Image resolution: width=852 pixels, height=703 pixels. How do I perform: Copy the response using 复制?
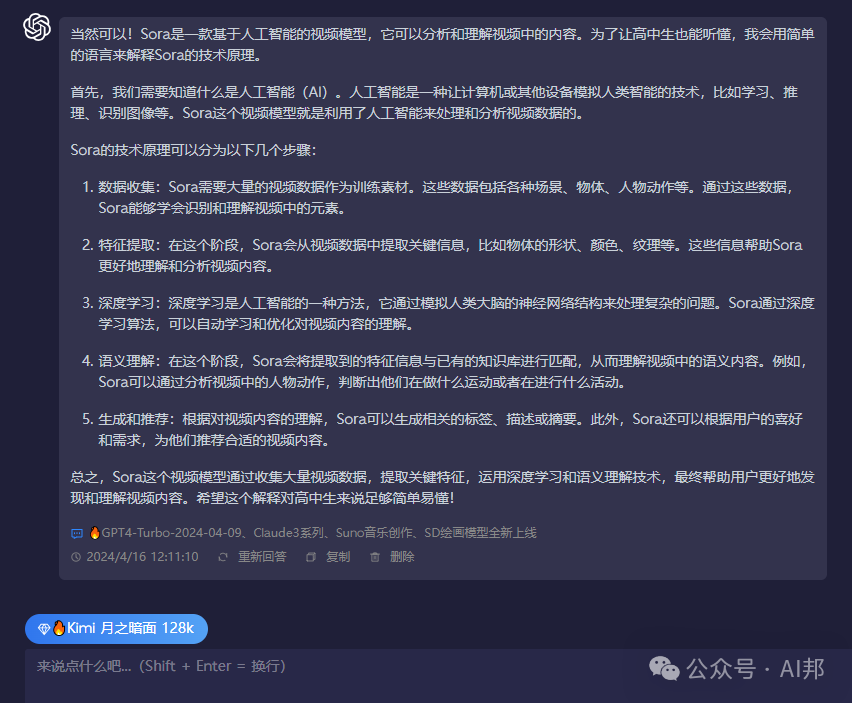337,557
